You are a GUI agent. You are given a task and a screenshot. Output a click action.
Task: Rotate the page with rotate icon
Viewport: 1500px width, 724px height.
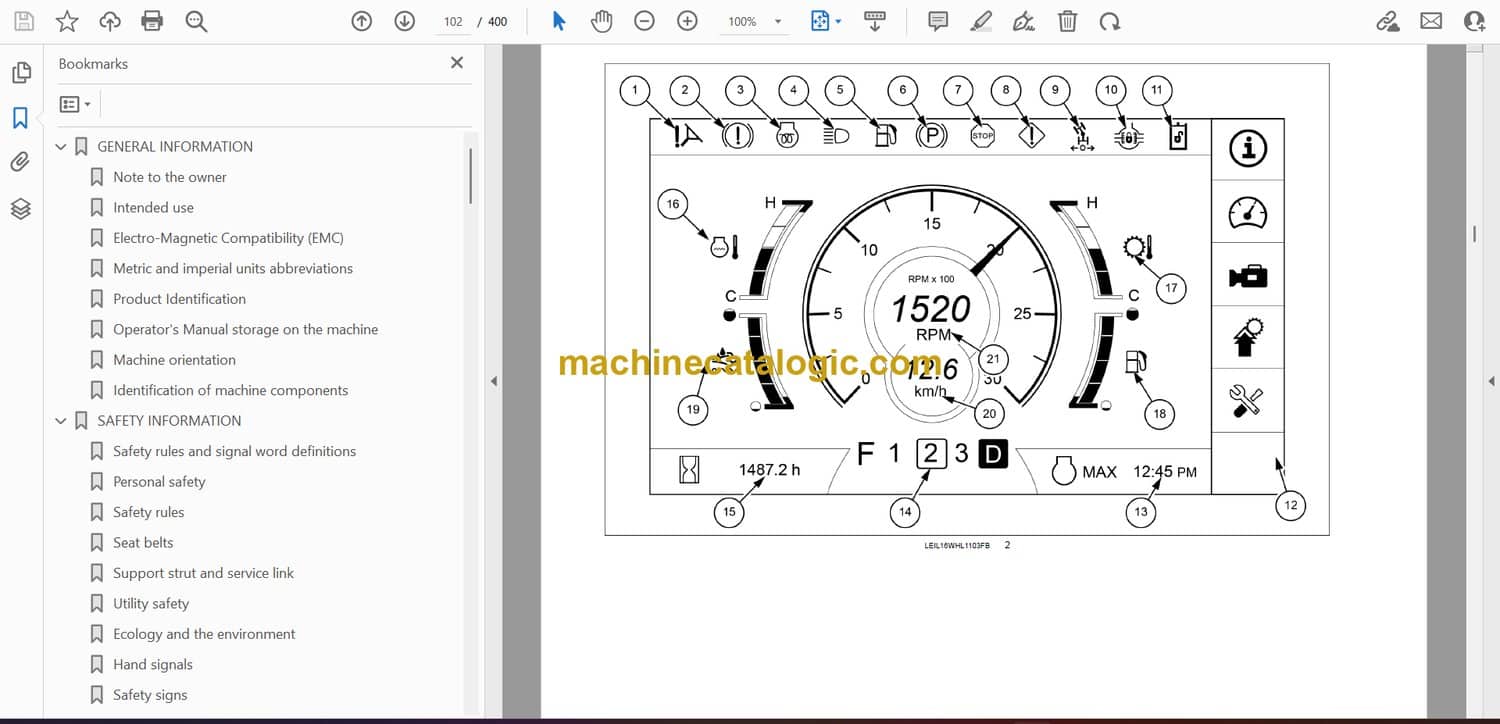pyautogui.click(x=1109, y=21)
